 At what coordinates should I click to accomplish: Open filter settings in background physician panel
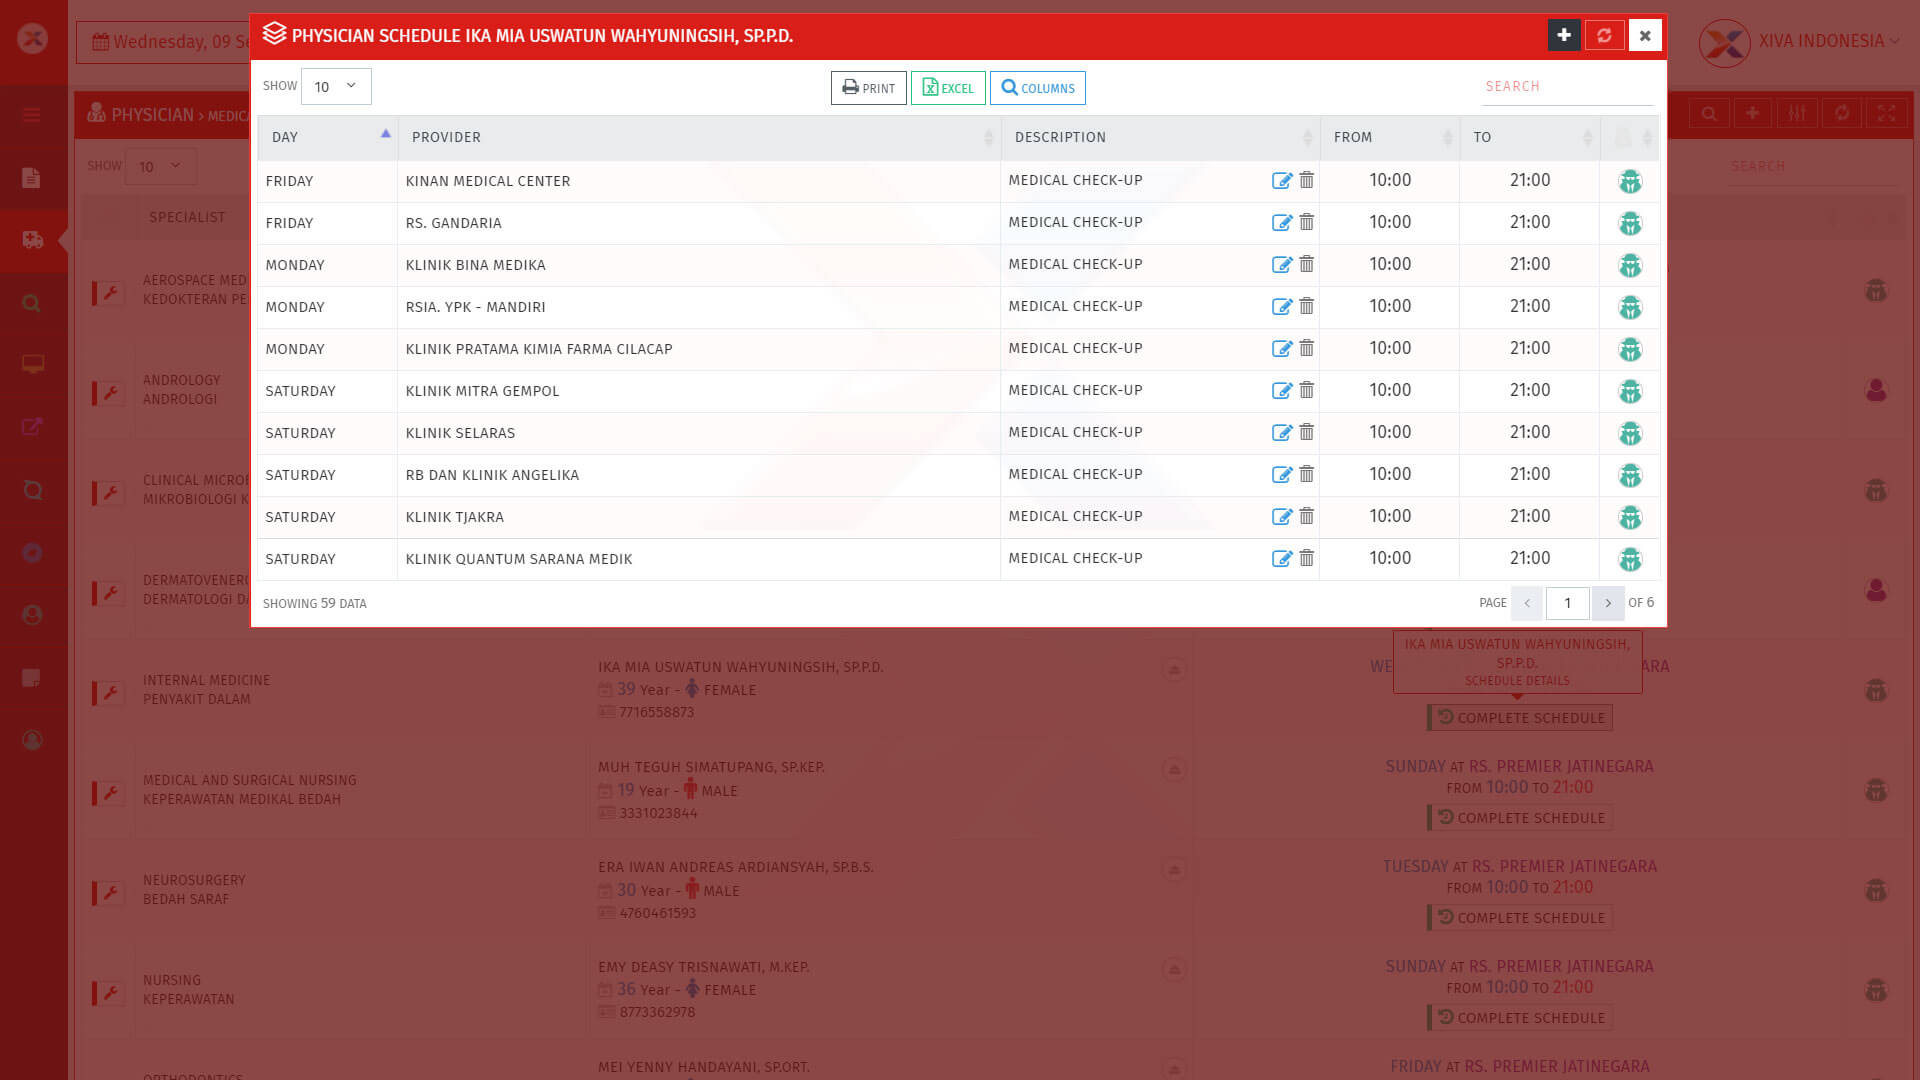pyautogui.click(x=1797, y=114)
